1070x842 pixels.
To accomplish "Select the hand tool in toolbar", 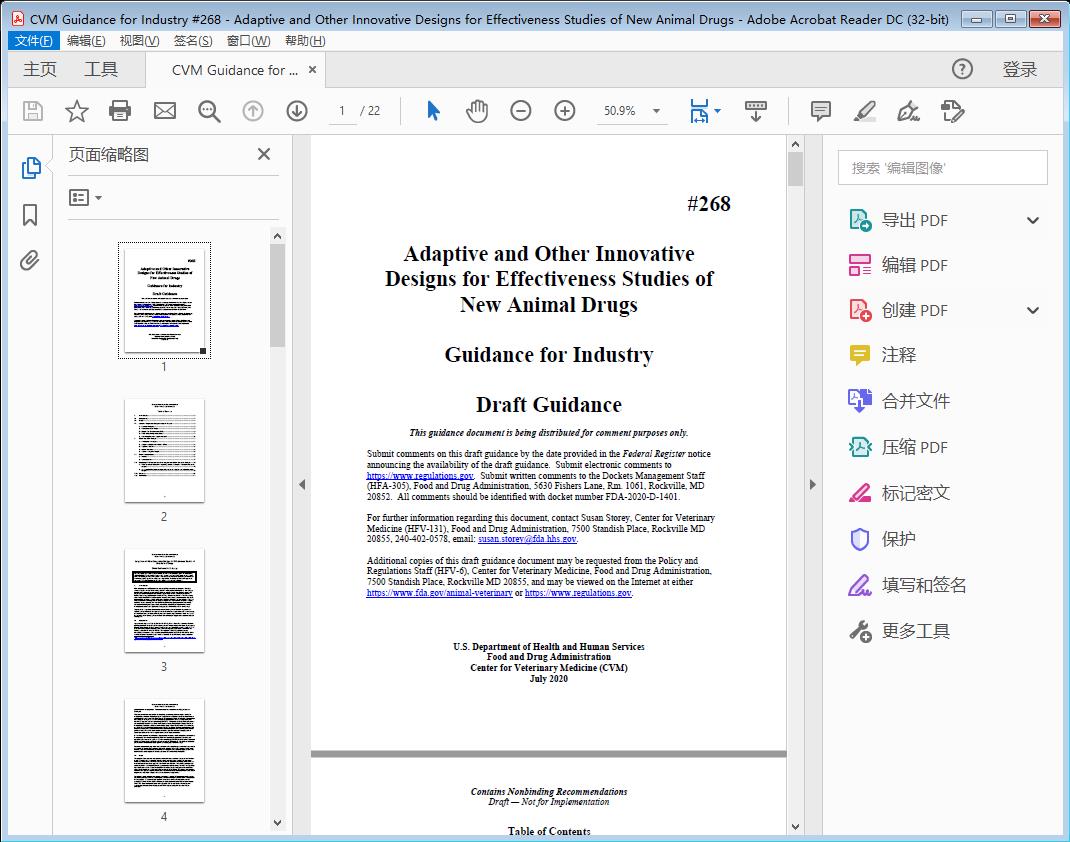I will coord(477,111).
